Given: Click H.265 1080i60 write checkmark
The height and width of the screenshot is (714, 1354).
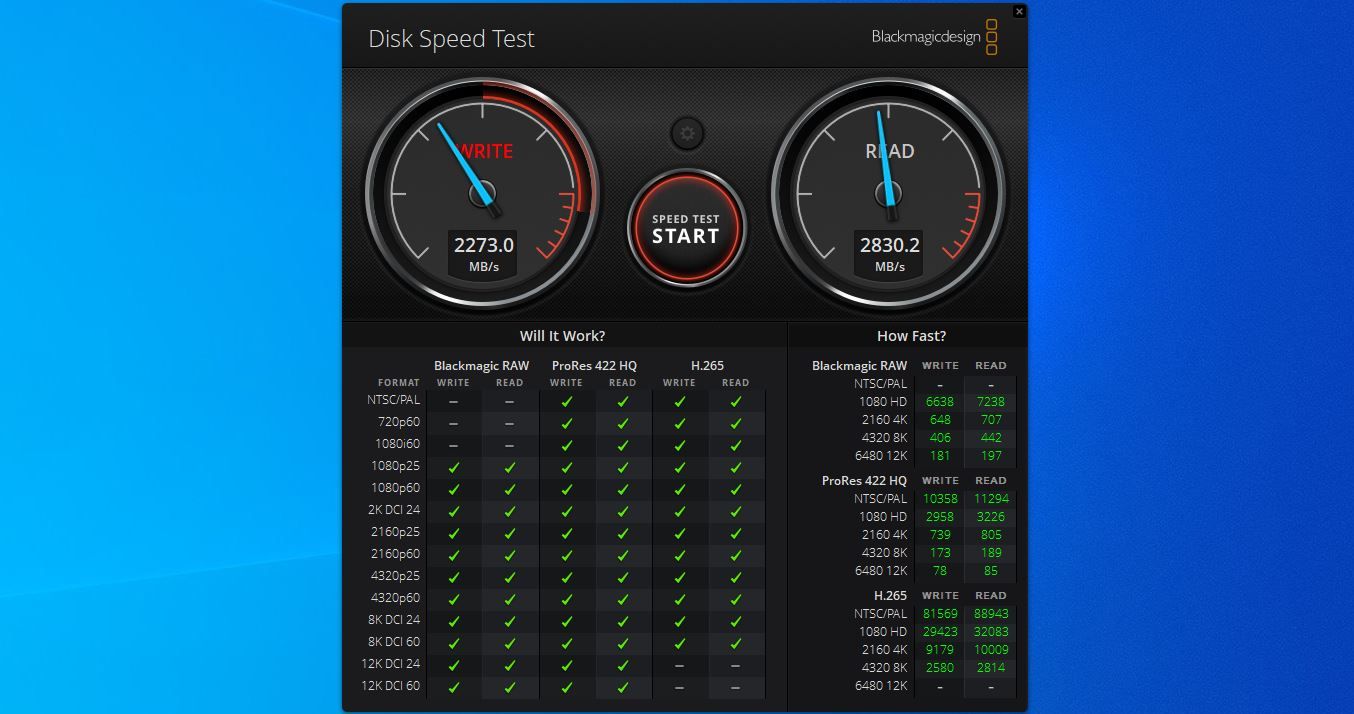Looking at the screenshot, I should pyautogui.click(x=679, y=445).
